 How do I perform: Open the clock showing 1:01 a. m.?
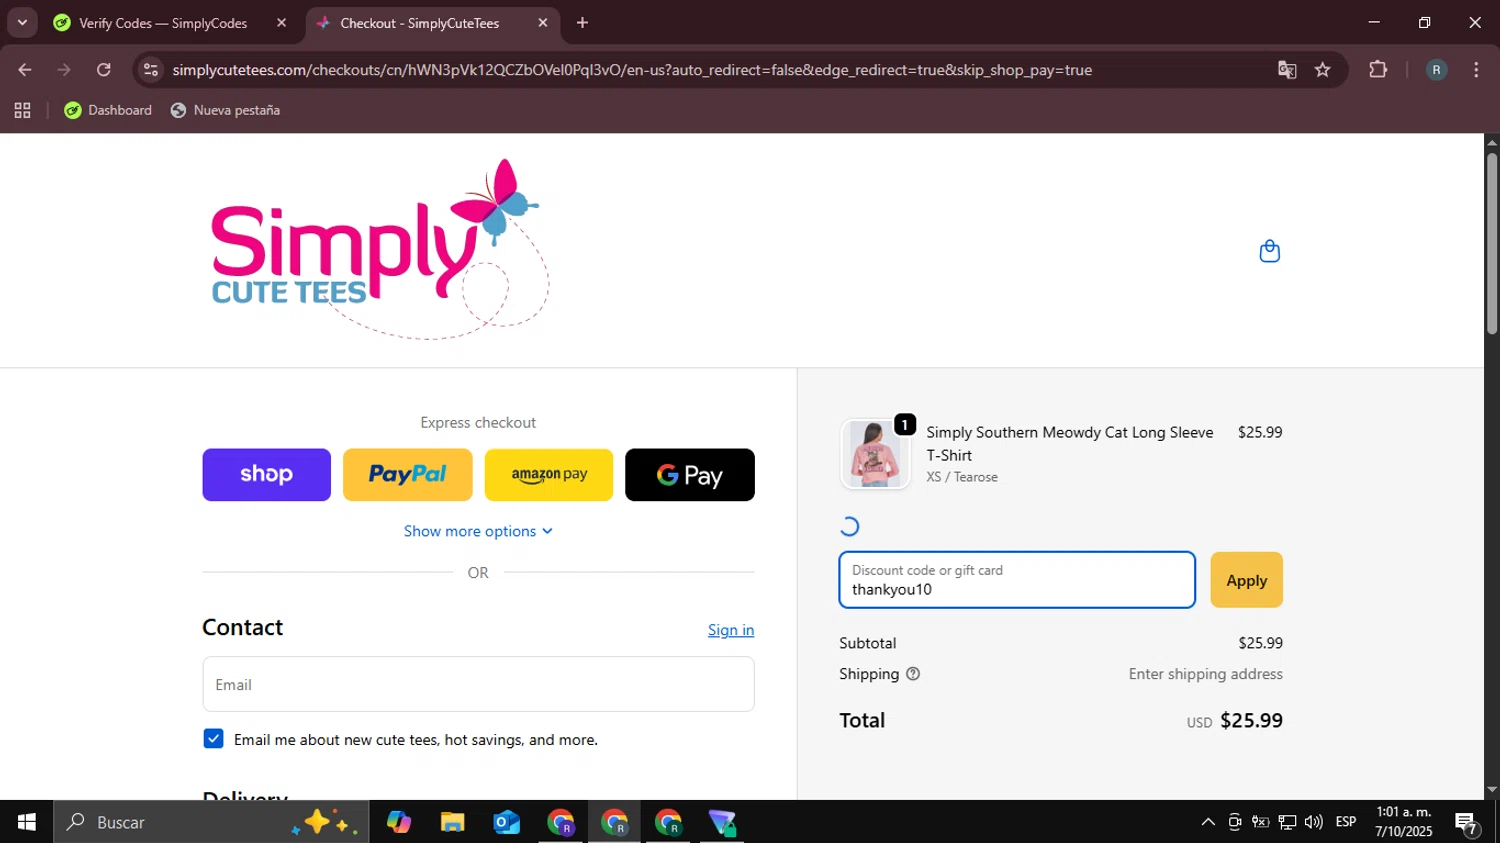[1404, 822]
